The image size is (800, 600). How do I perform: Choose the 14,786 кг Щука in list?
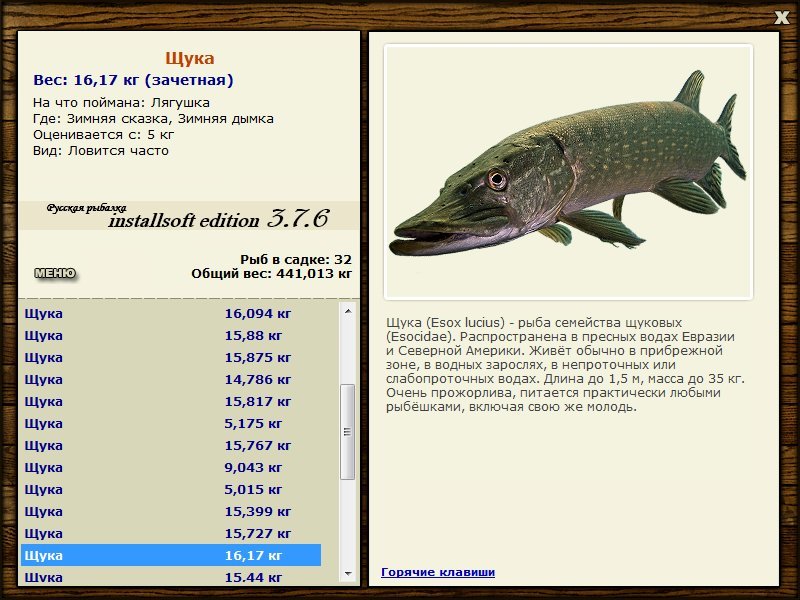point(170,379)
